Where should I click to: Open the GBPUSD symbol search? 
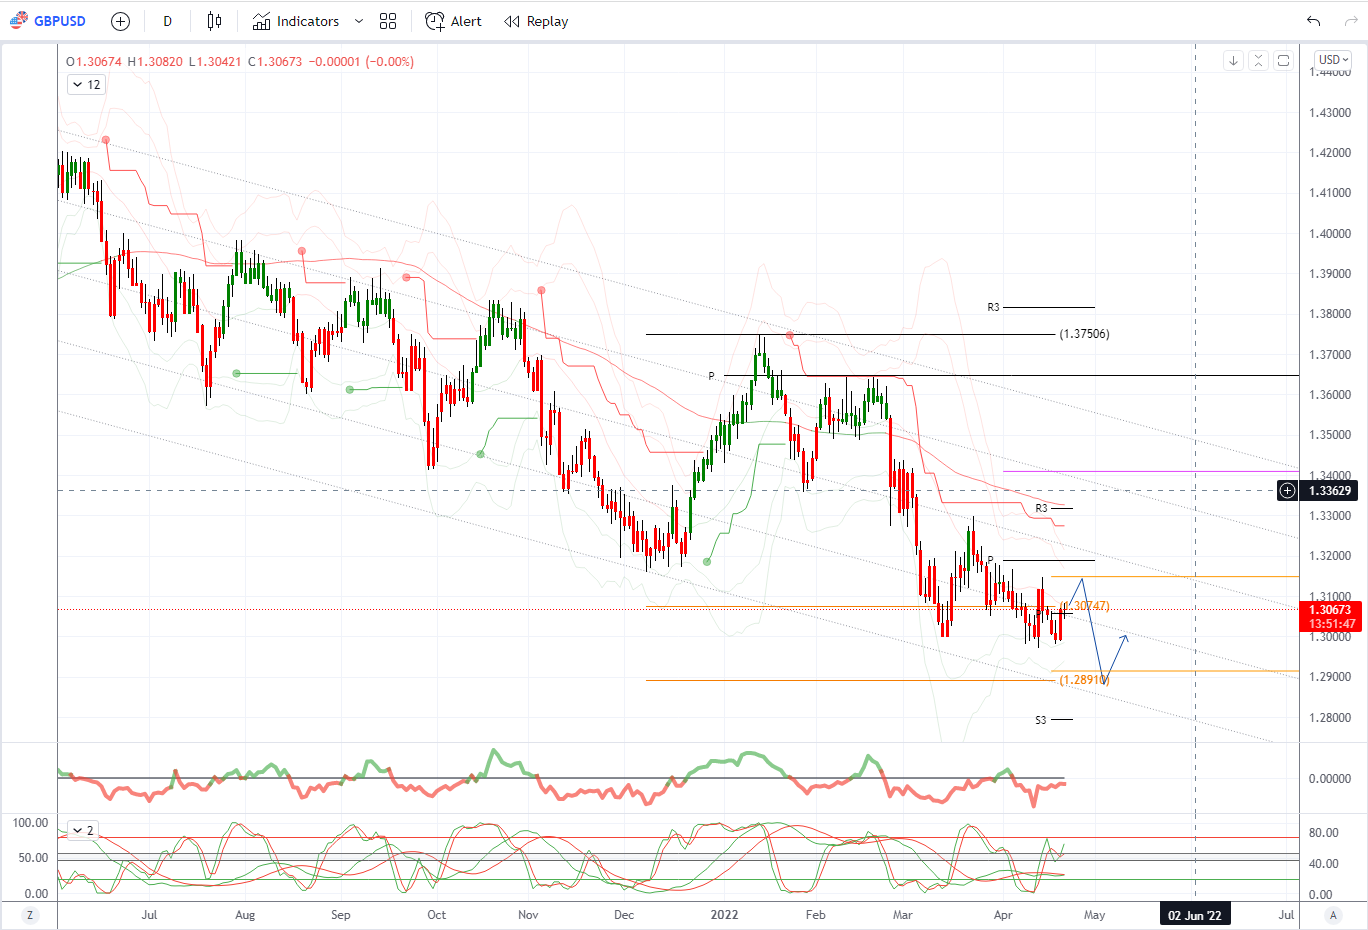coord(48,21)
